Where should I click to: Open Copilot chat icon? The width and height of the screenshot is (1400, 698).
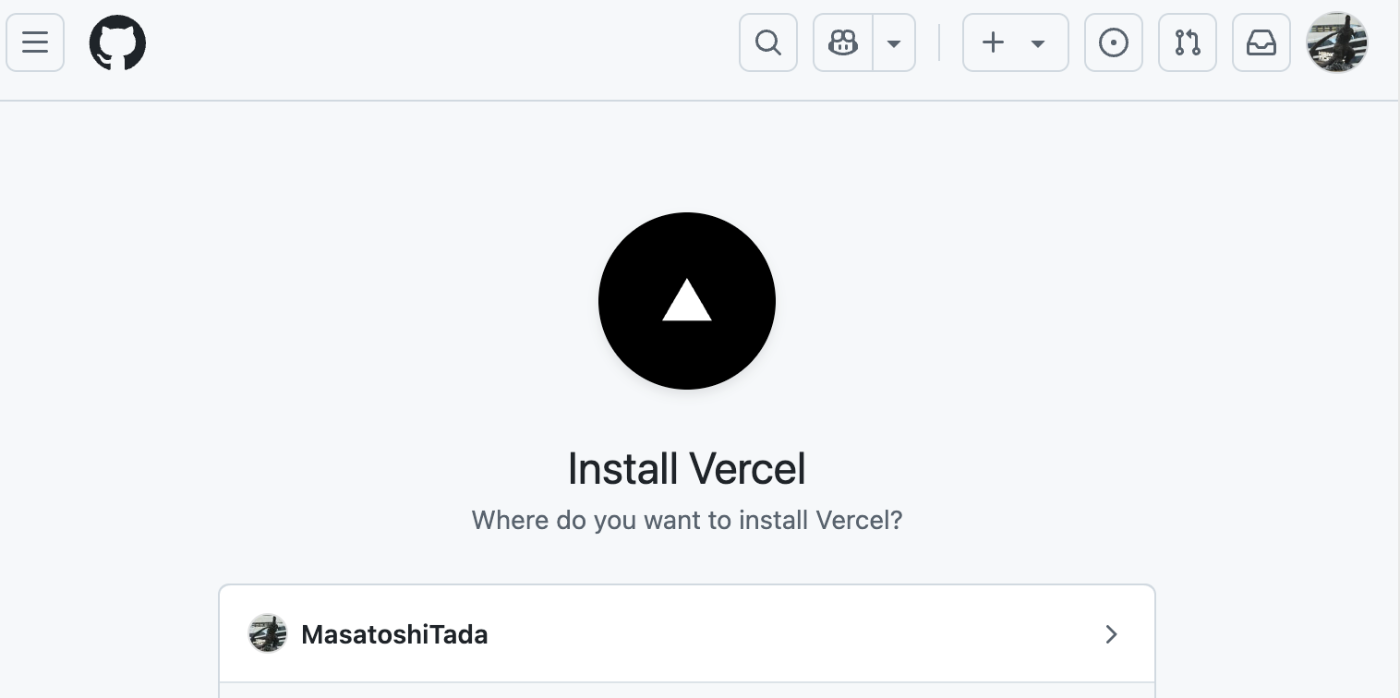843,43
